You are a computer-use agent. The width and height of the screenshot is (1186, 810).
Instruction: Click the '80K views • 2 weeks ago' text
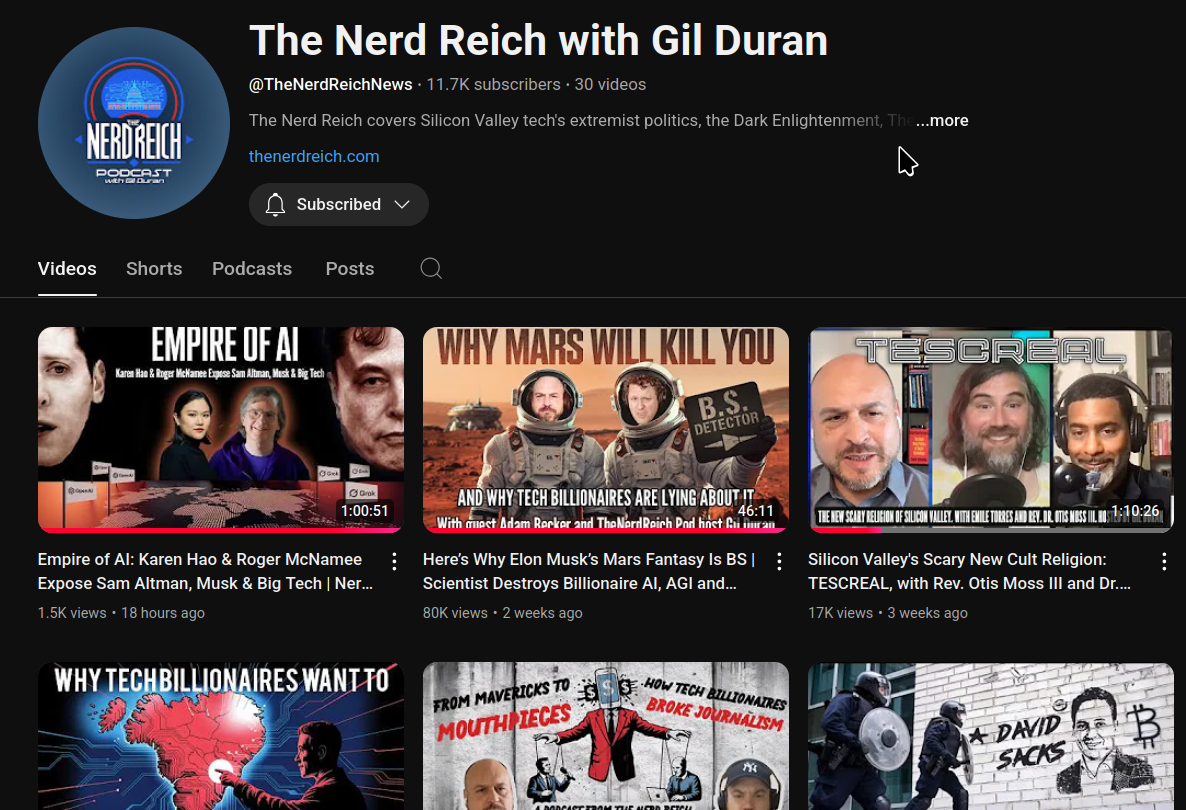click(x=502, y=613)
